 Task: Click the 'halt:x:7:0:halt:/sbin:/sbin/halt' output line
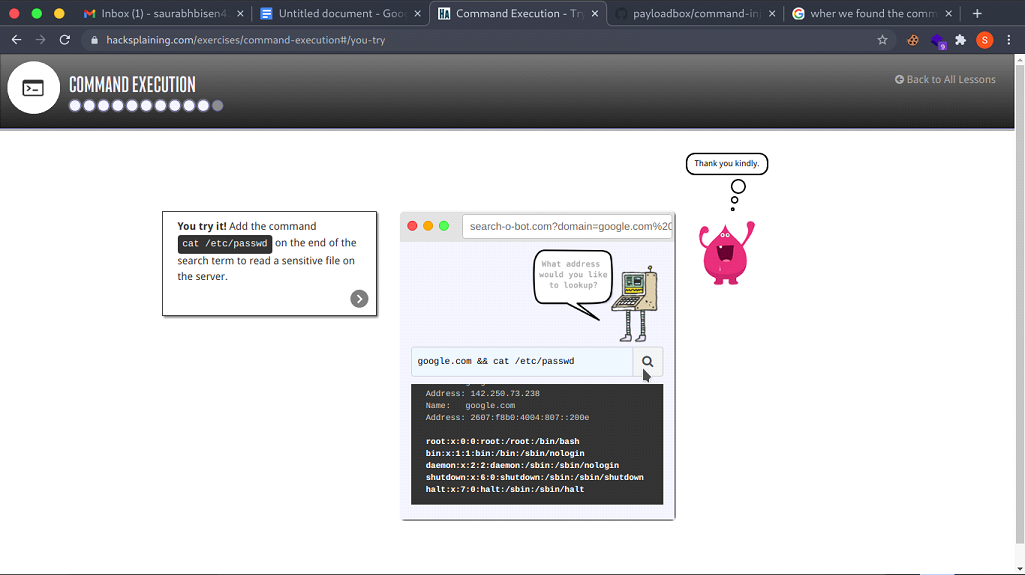point(505,489)
